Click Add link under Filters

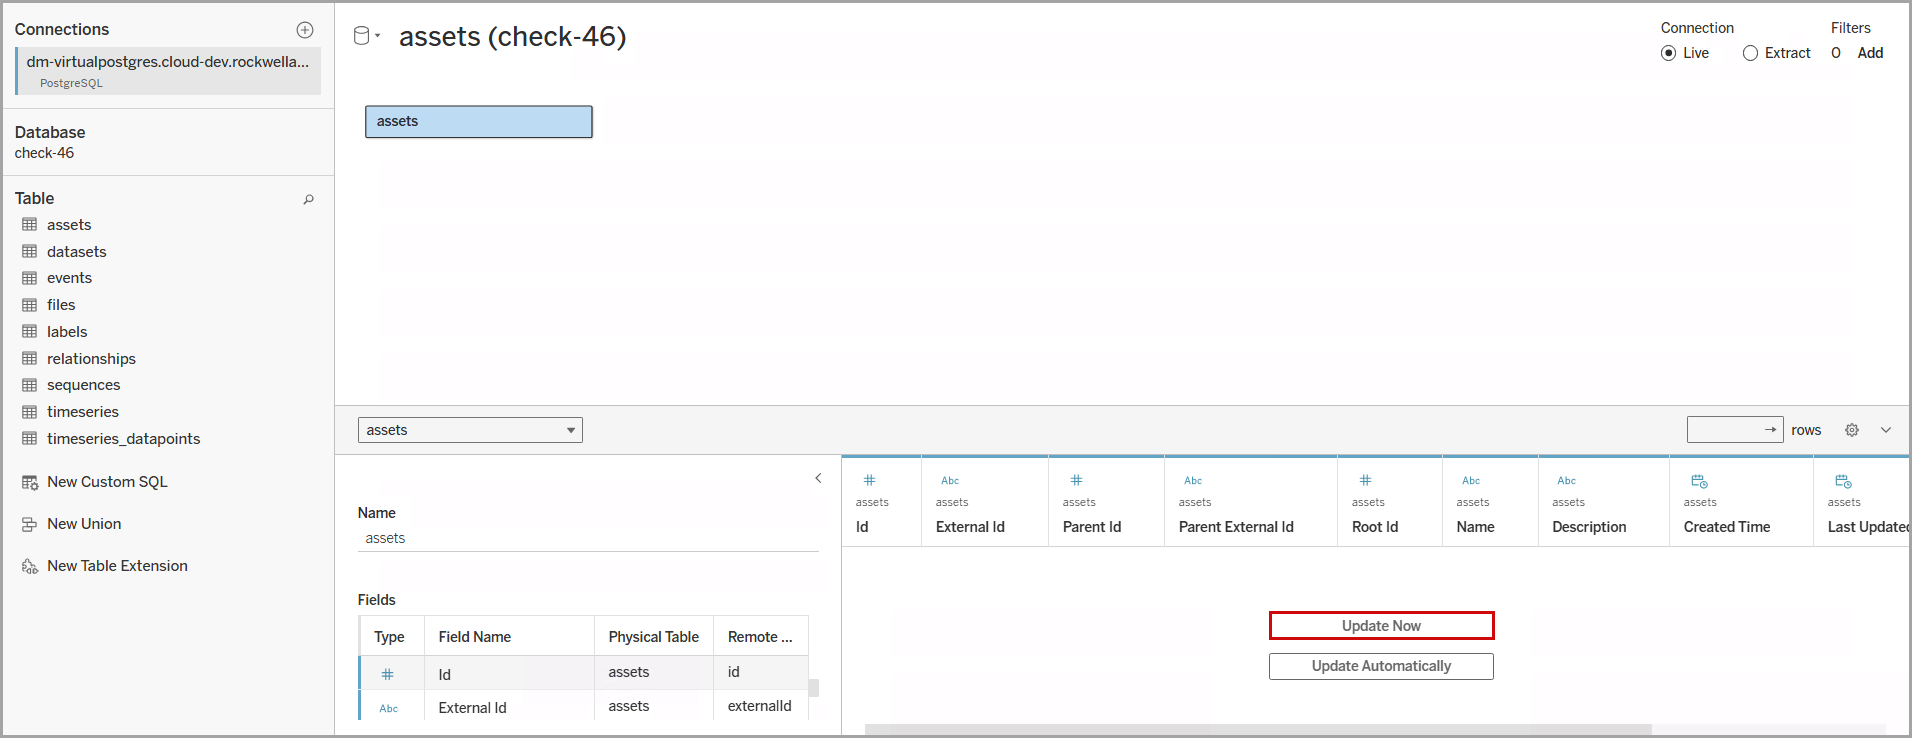point(1870,53)
